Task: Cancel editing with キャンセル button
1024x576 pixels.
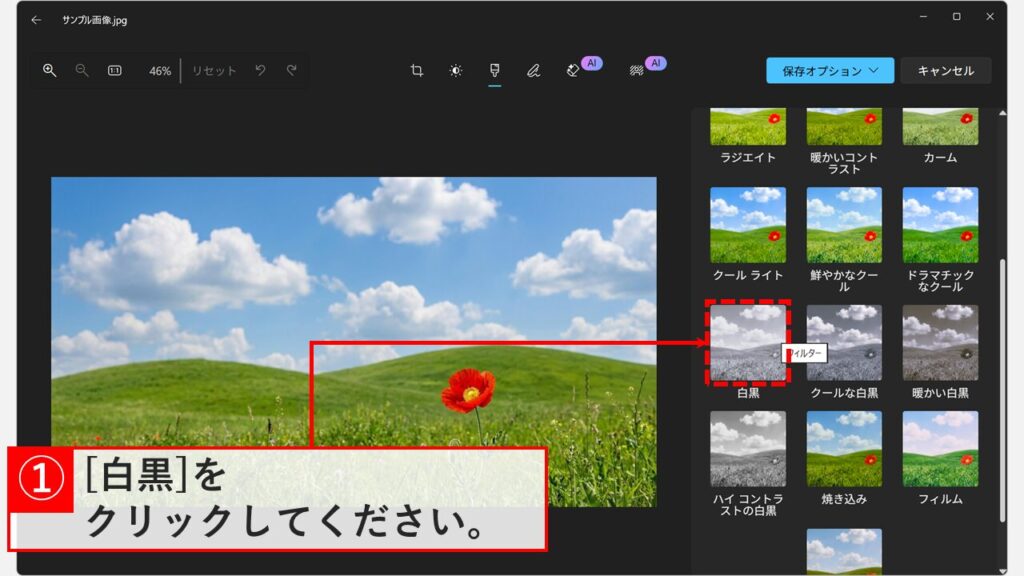Action: [x=945, y=71]
